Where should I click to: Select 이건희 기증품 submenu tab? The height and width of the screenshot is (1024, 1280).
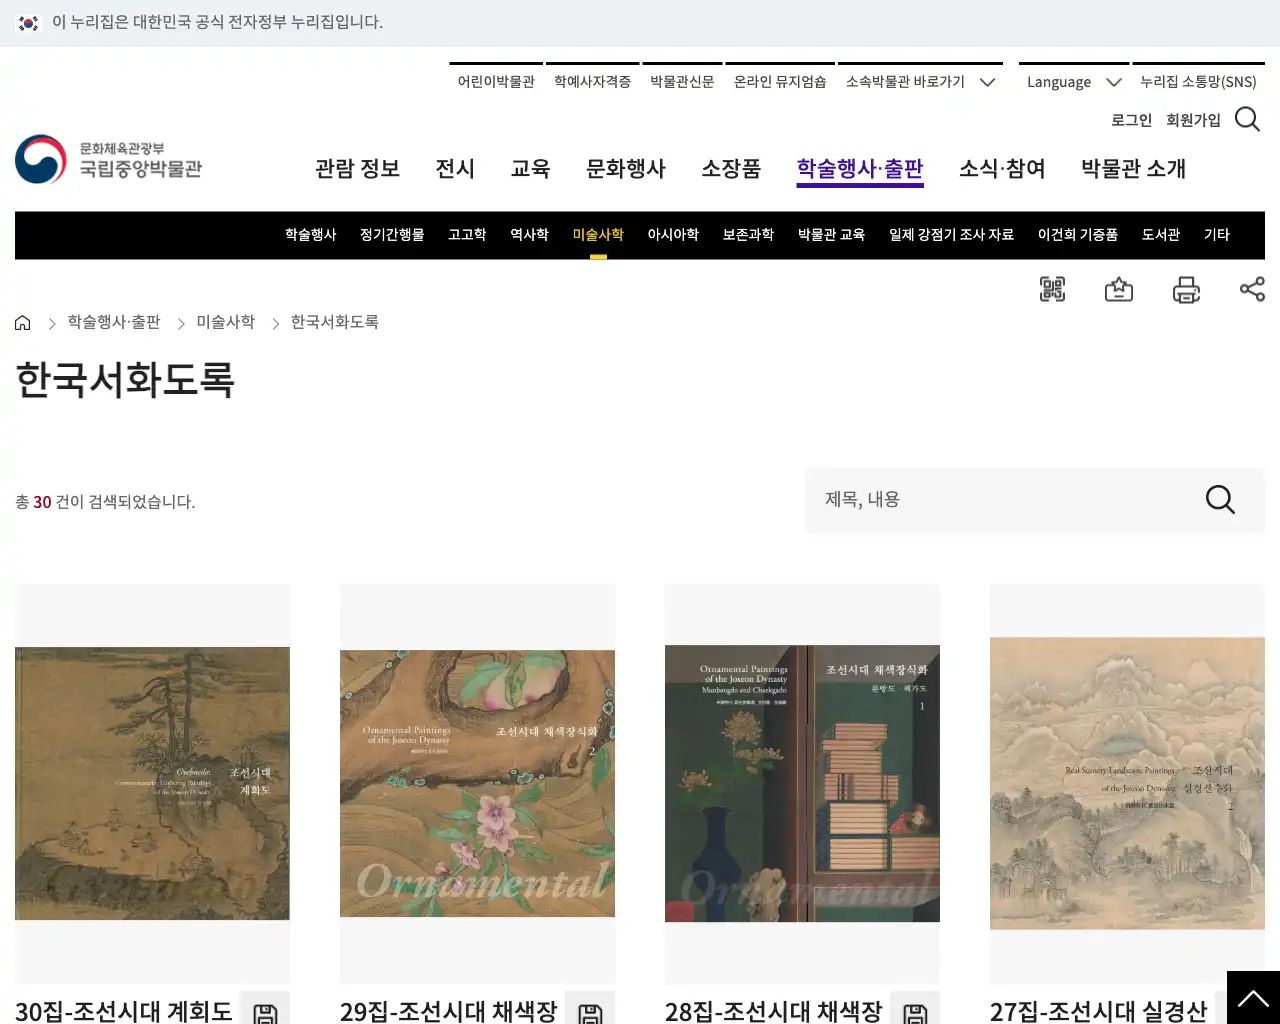[1078, 235]
